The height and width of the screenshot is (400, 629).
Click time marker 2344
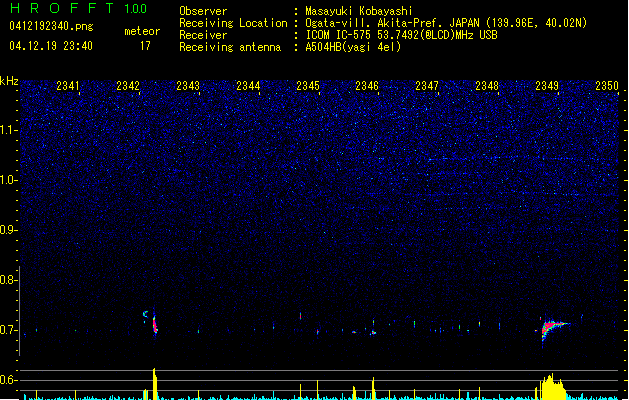(248, 86)
